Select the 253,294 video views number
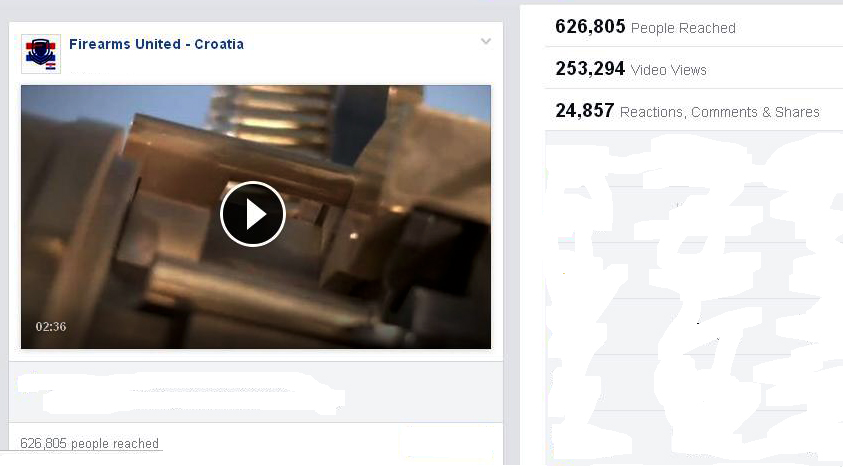The image size is (843, 469). click(590, 68)
